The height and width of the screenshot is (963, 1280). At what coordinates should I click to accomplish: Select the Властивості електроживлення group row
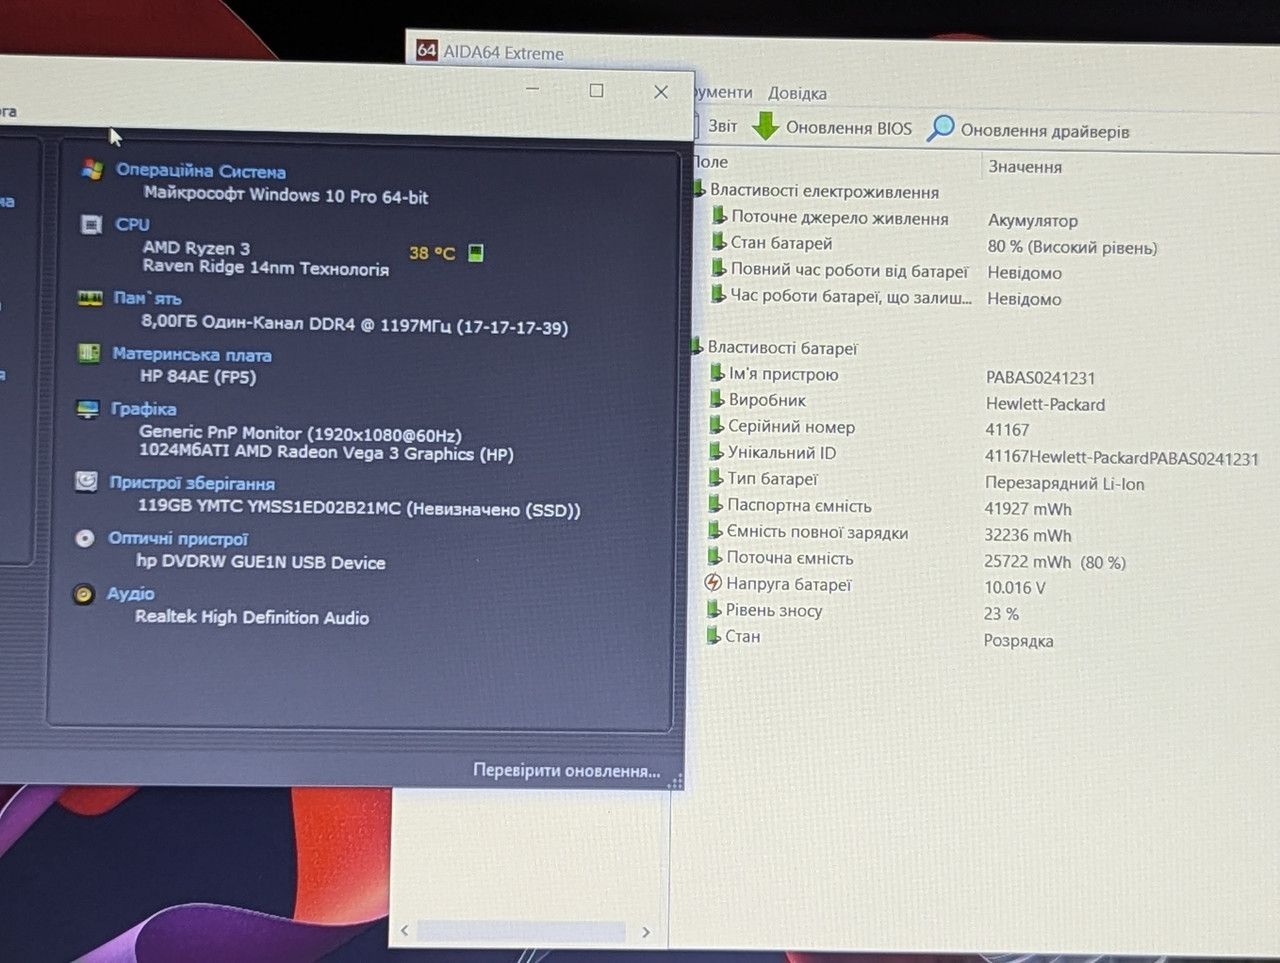(x=824, y=191)
